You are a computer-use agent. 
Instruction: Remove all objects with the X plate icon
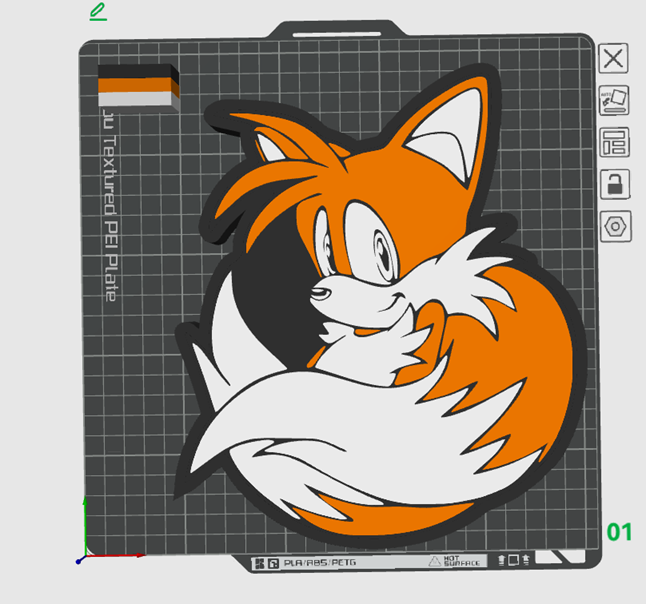point(613,58)
